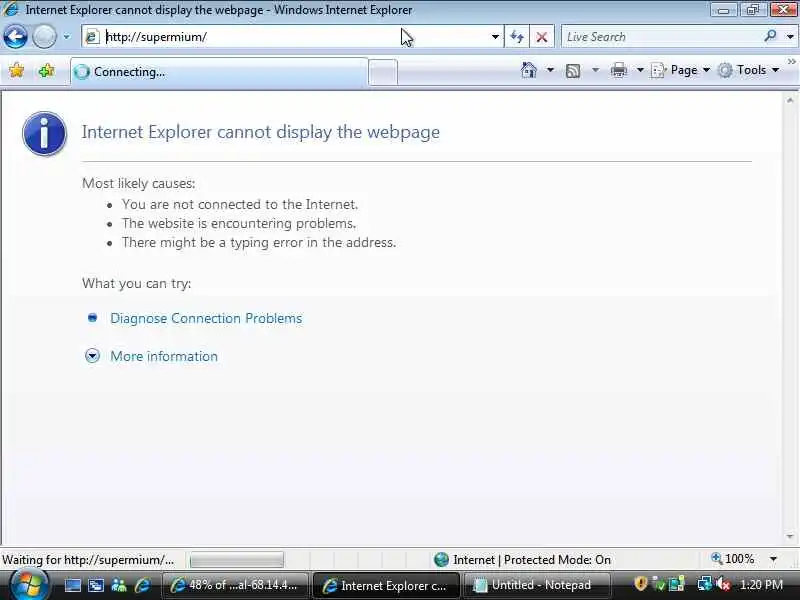Click the Live Search input box
Screen dimensions: 800x600
pos(663,37)
